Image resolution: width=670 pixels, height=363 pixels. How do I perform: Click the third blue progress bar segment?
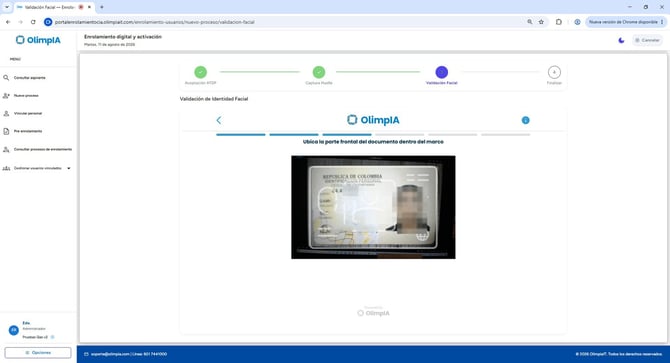[x=347, y=135]
